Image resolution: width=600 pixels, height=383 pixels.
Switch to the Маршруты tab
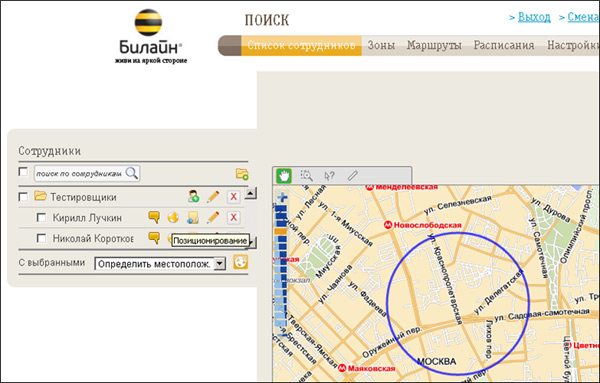click(434, 45)
